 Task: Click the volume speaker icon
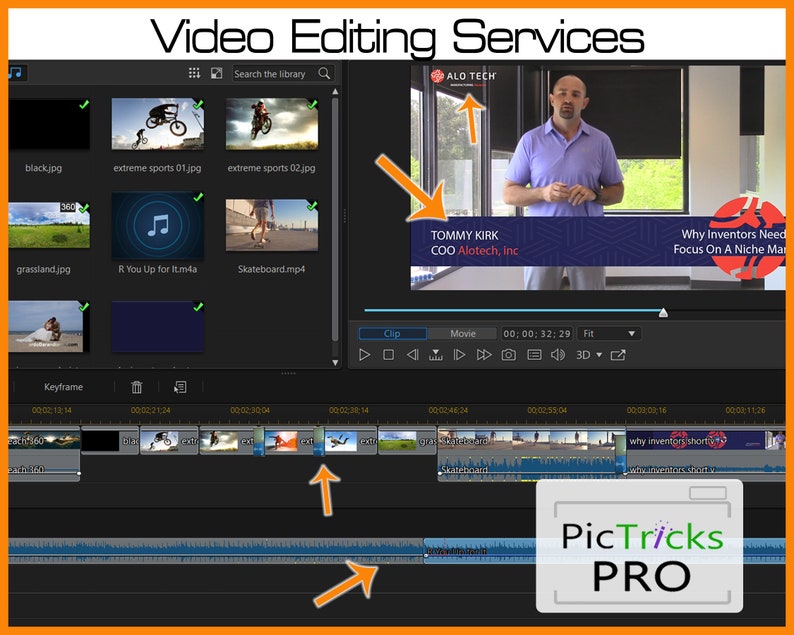click(x=558, y=355)
